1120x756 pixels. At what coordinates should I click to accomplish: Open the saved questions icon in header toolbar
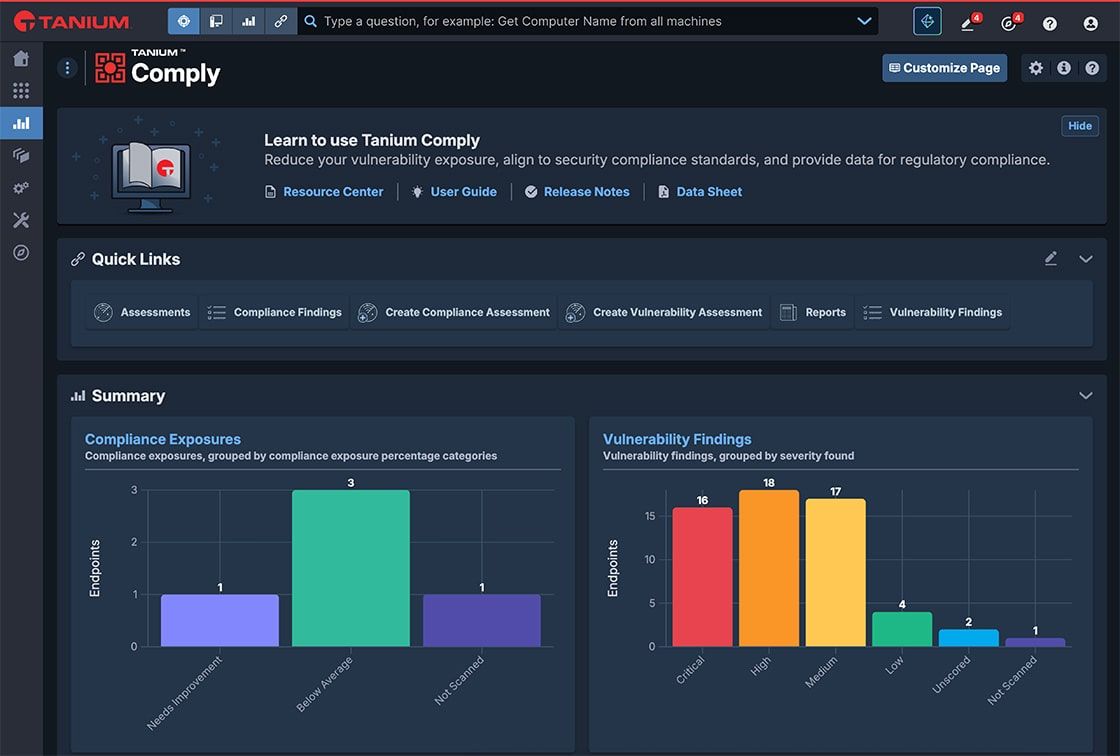[216, 21]
